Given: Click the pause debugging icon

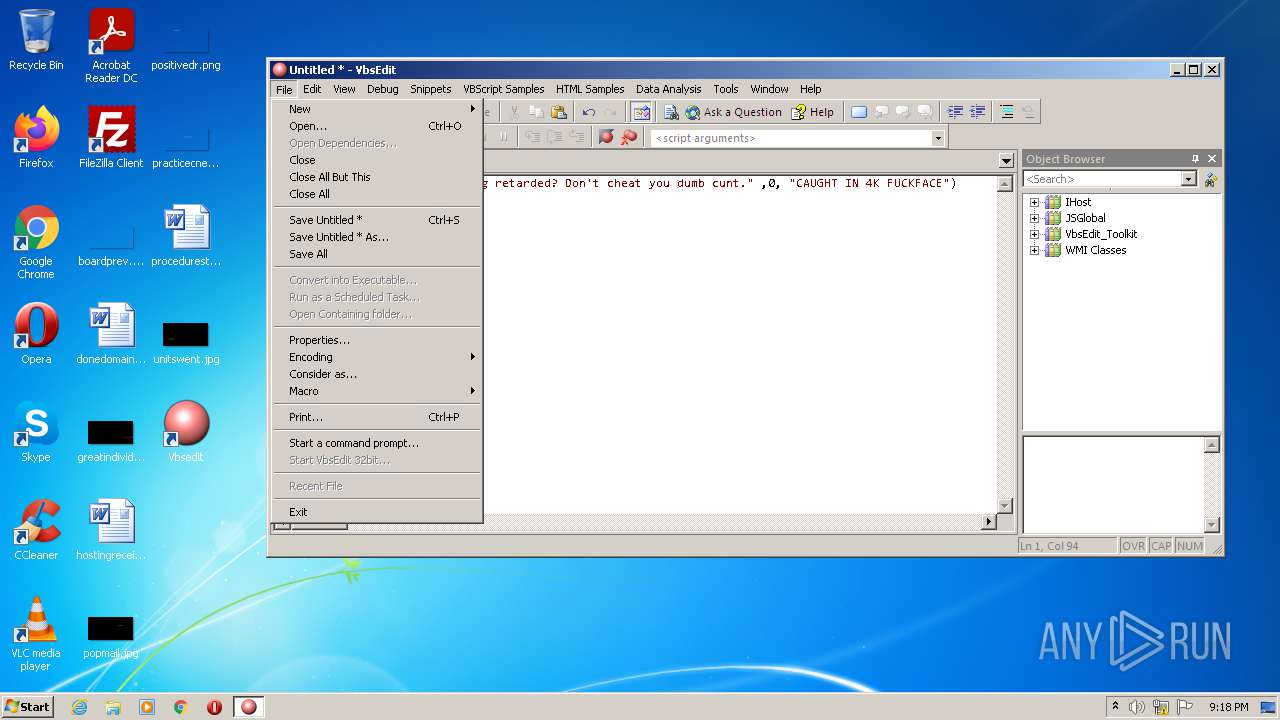Looking at the screenshot, I should (503, 138).
